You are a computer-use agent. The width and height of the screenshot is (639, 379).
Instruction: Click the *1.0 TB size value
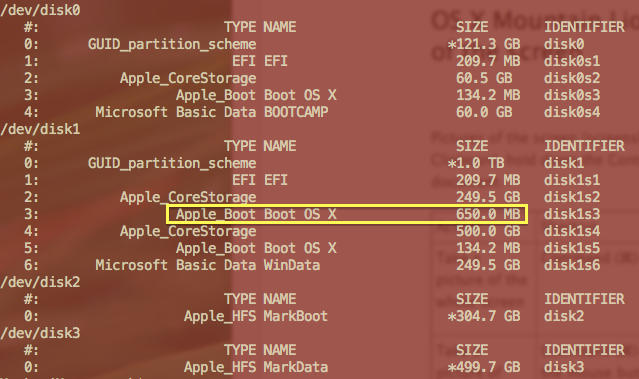pos(476,163)
